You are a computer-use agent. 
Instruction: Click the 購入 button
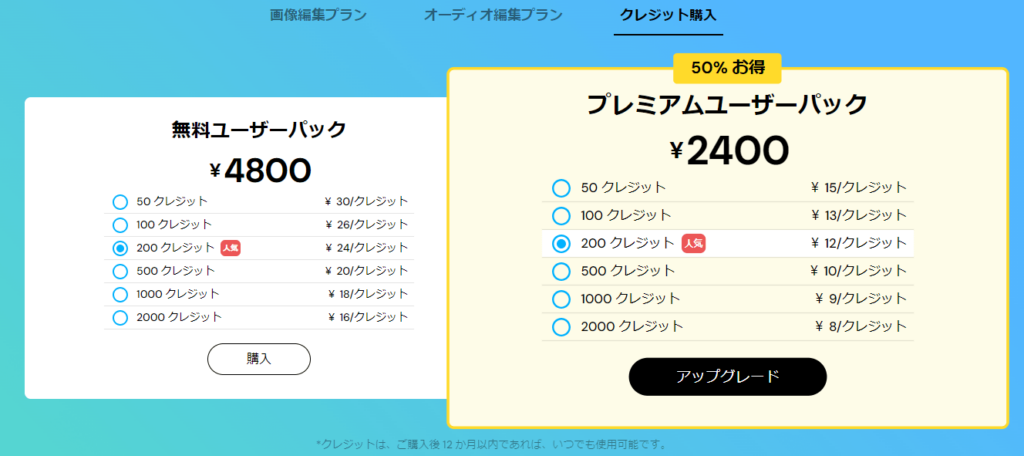pyautogui.click(x=259, y=359)
